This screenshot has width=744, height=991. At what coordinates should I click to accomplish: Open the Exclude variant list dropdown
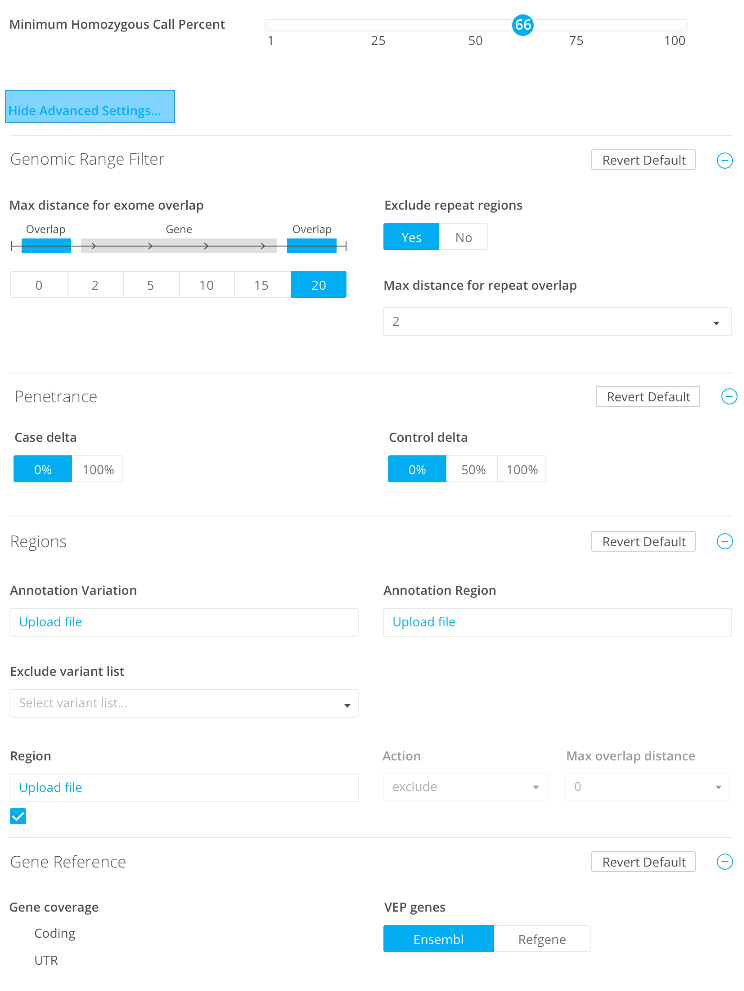(183, 704)
